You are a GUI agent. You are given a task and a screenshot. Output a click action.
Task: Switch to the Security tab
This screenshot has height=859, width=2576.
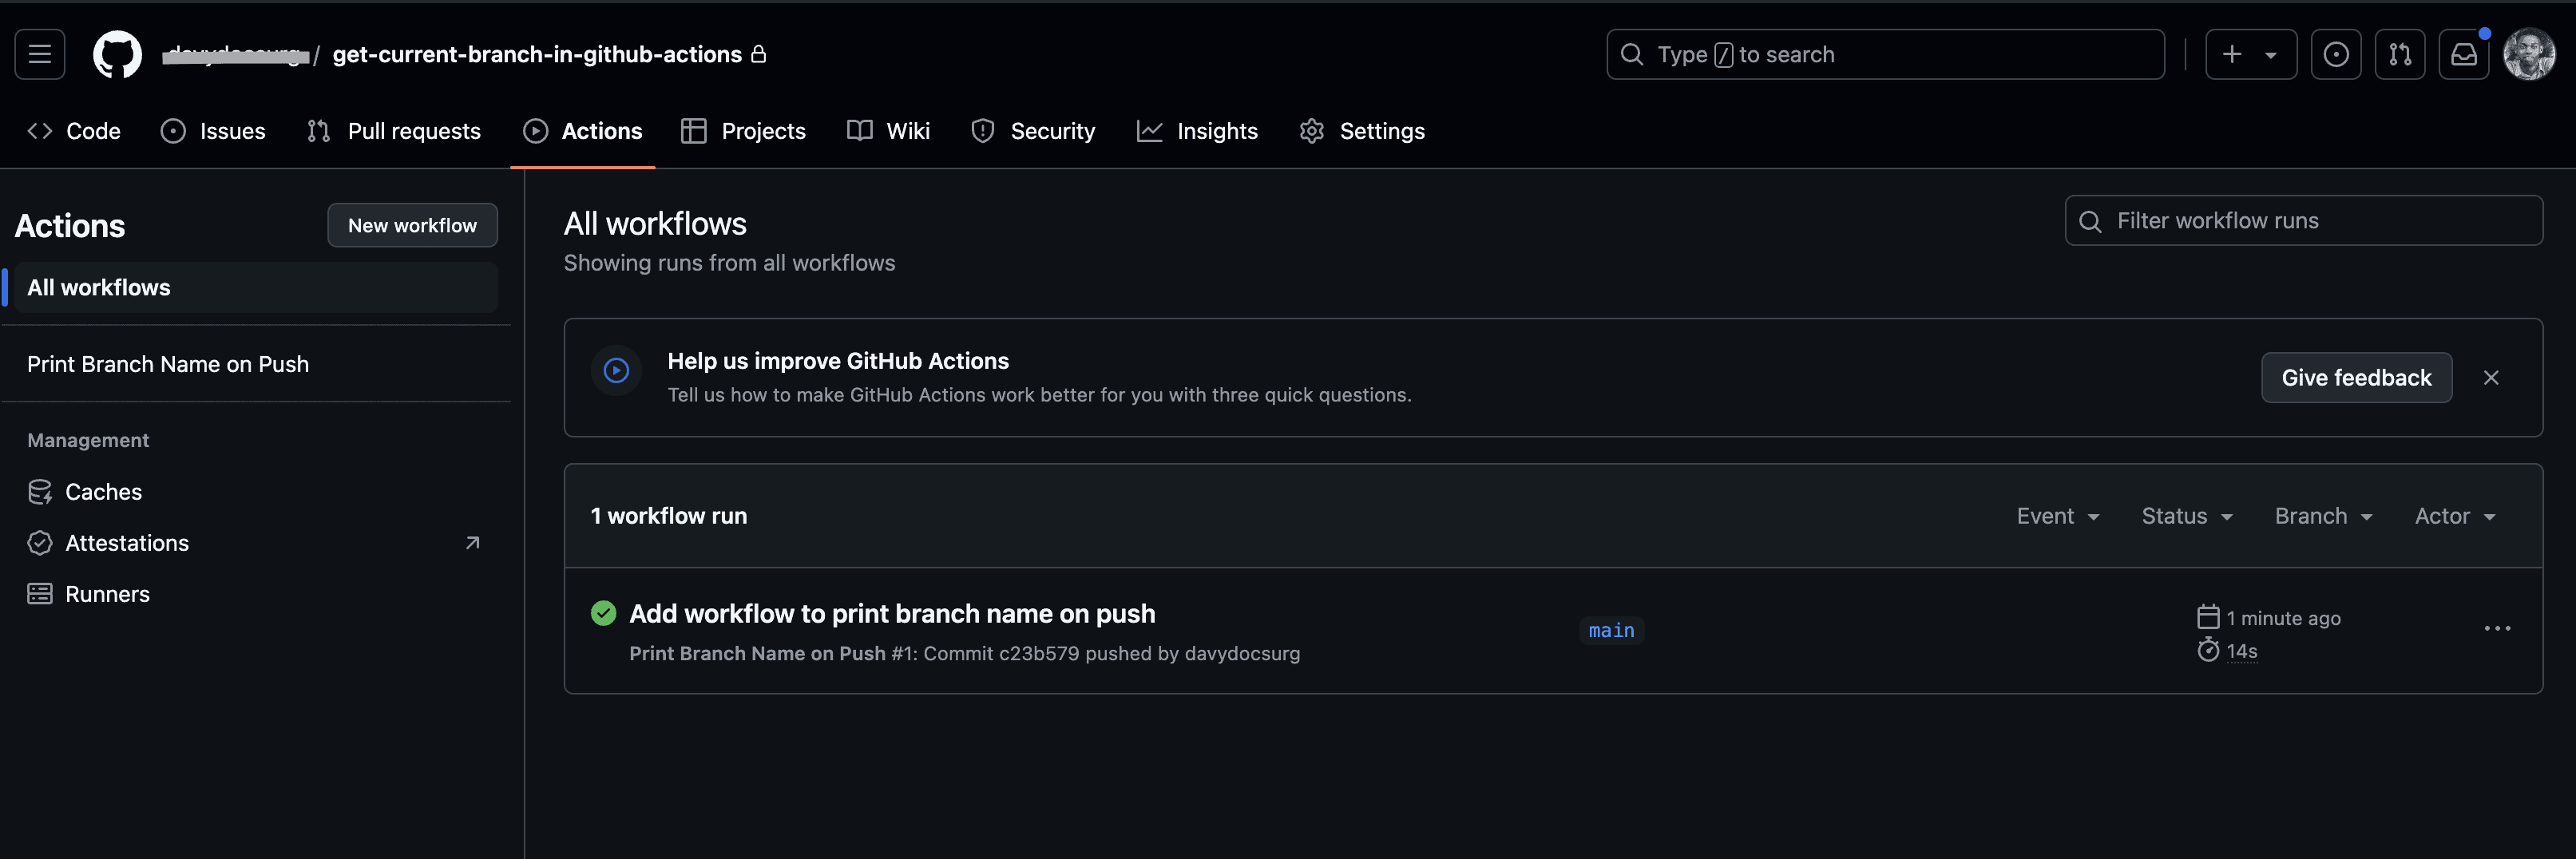pos(1034,131)
